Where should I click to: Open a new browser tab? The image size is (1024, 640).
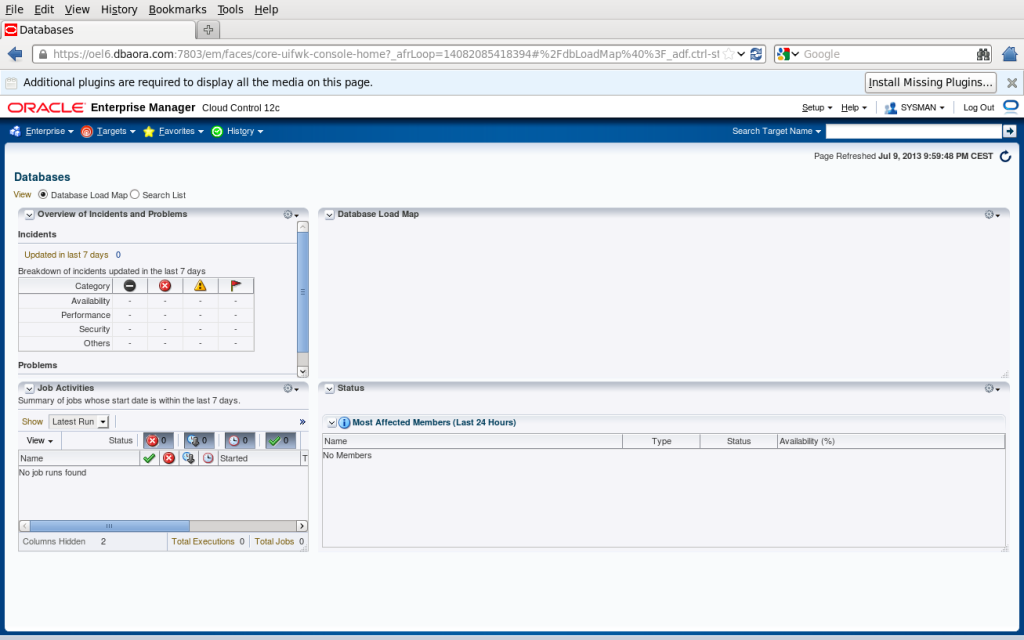click(208, 29)
